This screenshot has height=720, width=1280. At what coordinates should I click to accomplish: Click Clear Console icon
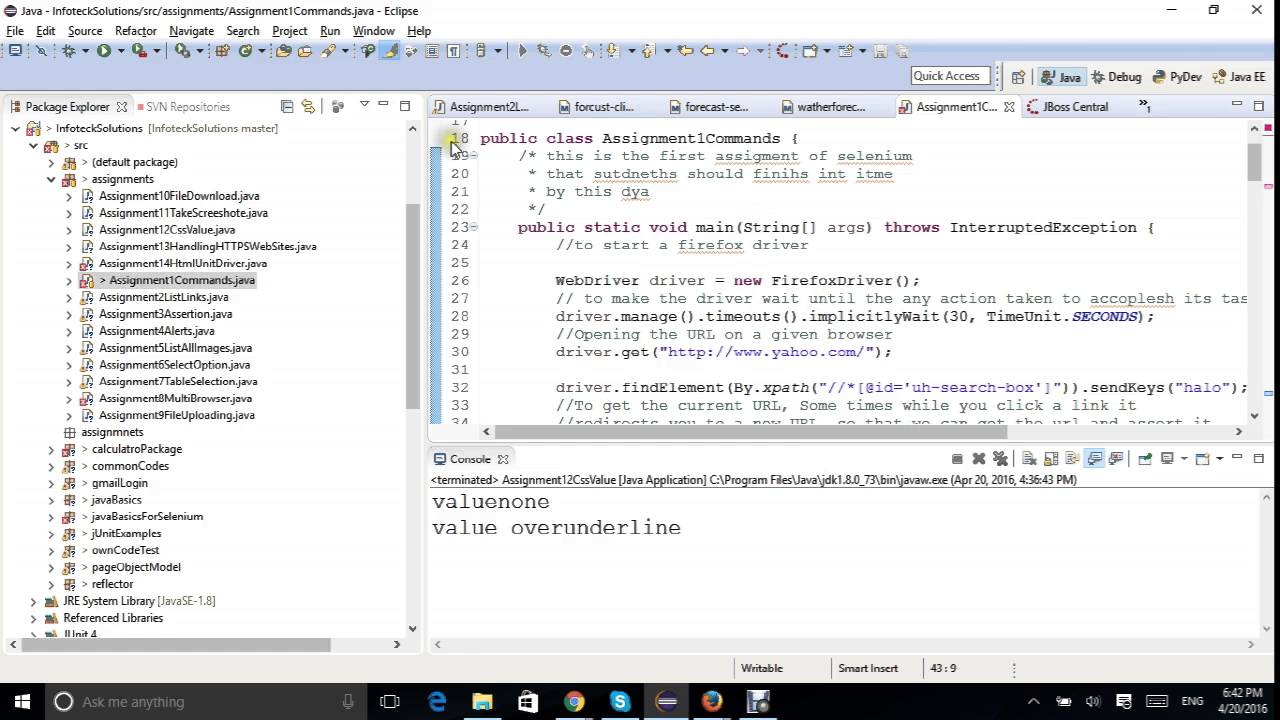[1029, 459]
